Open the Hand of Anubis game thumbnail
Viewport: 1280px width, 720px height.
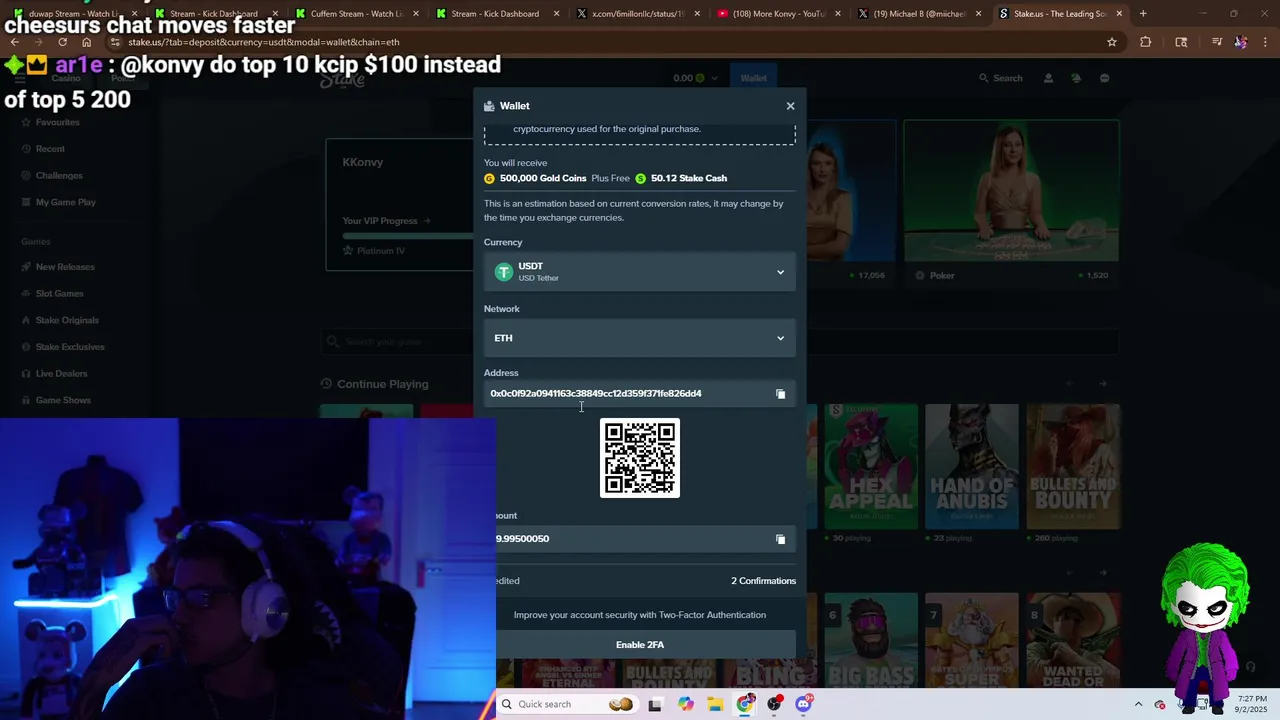pos(972,466)
